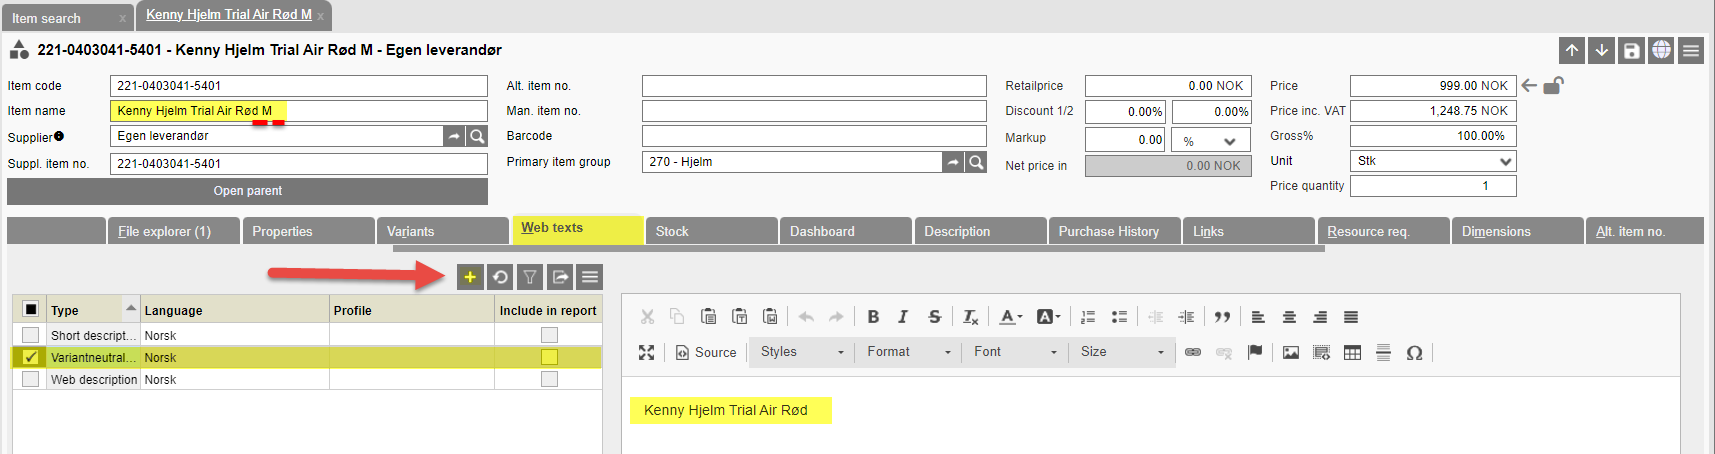Open web texts grid hamburger menu
This screenshot has height=454, width=1715.
(590, 277)
